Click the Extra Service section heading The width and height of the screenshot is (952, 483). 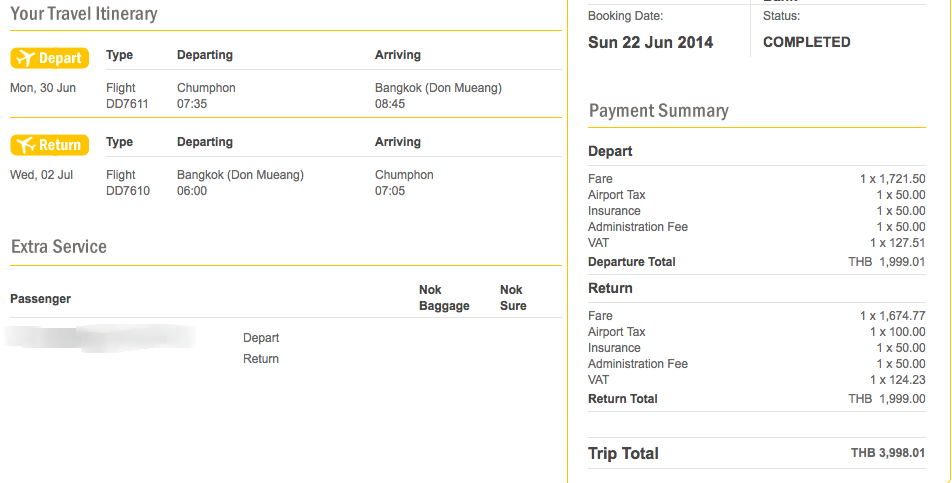tap(59, 247)
